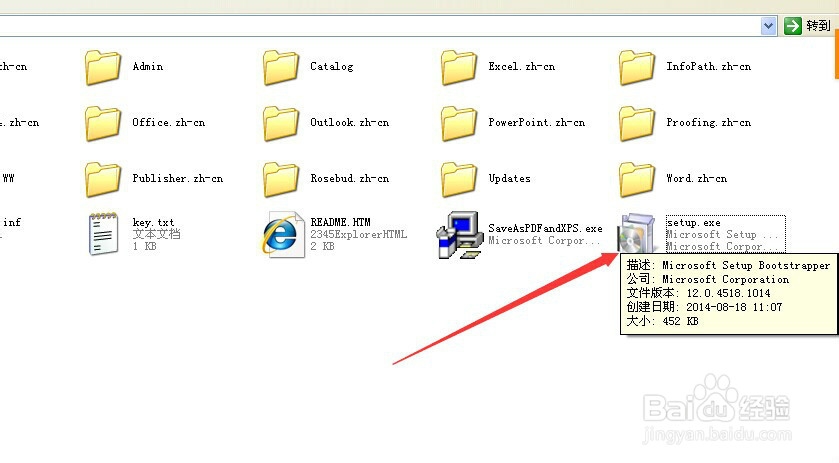Click the 转到 button label
Viewport: 839px width, 463px height.
pyautogui.click(x=818, y=26)
